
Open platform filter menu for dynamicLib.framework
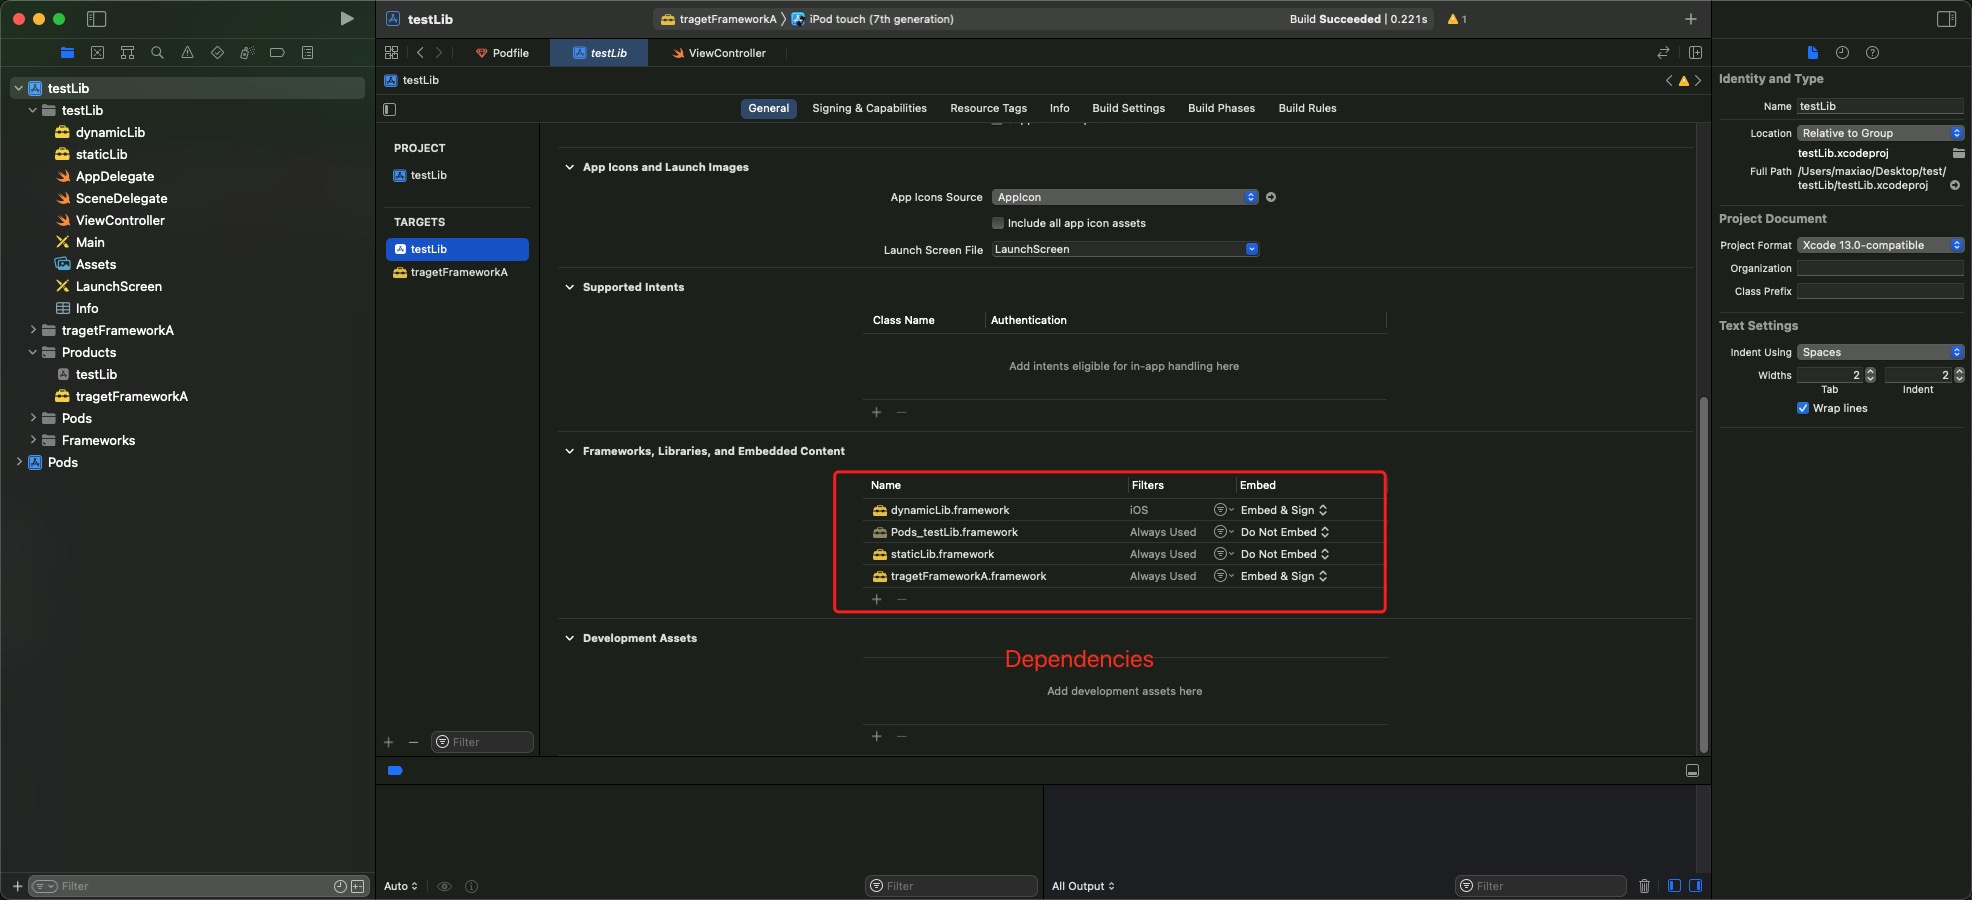1223,510
